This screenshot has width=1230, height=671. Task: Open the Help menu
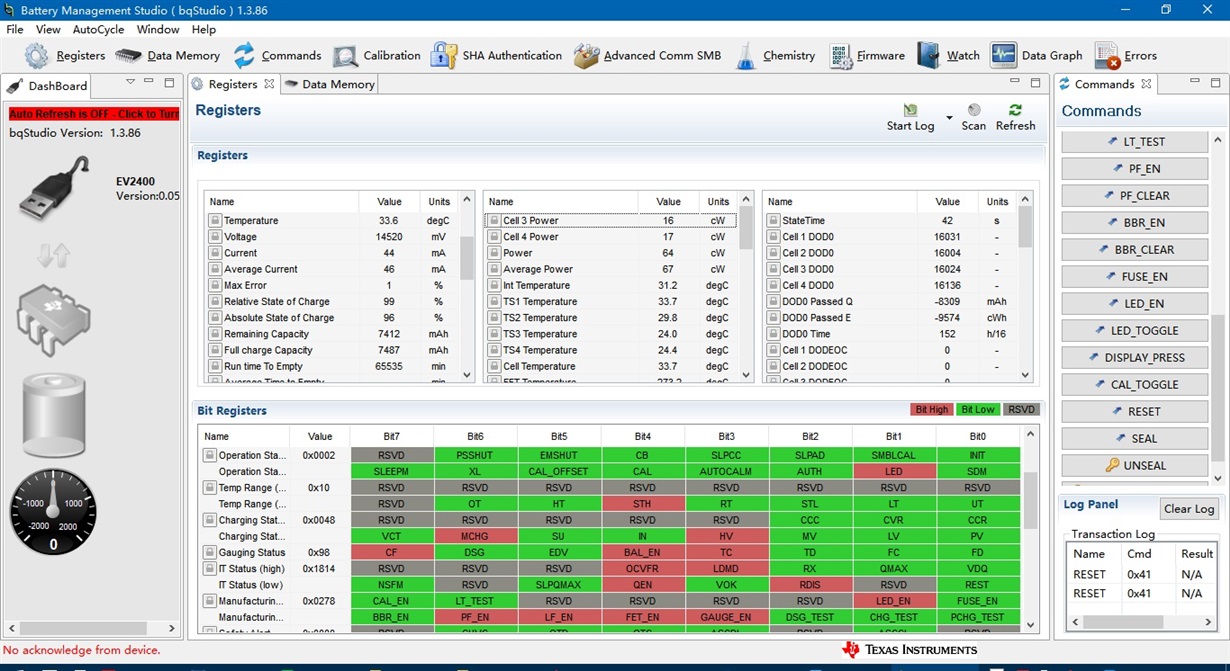(x=204, y=30)
